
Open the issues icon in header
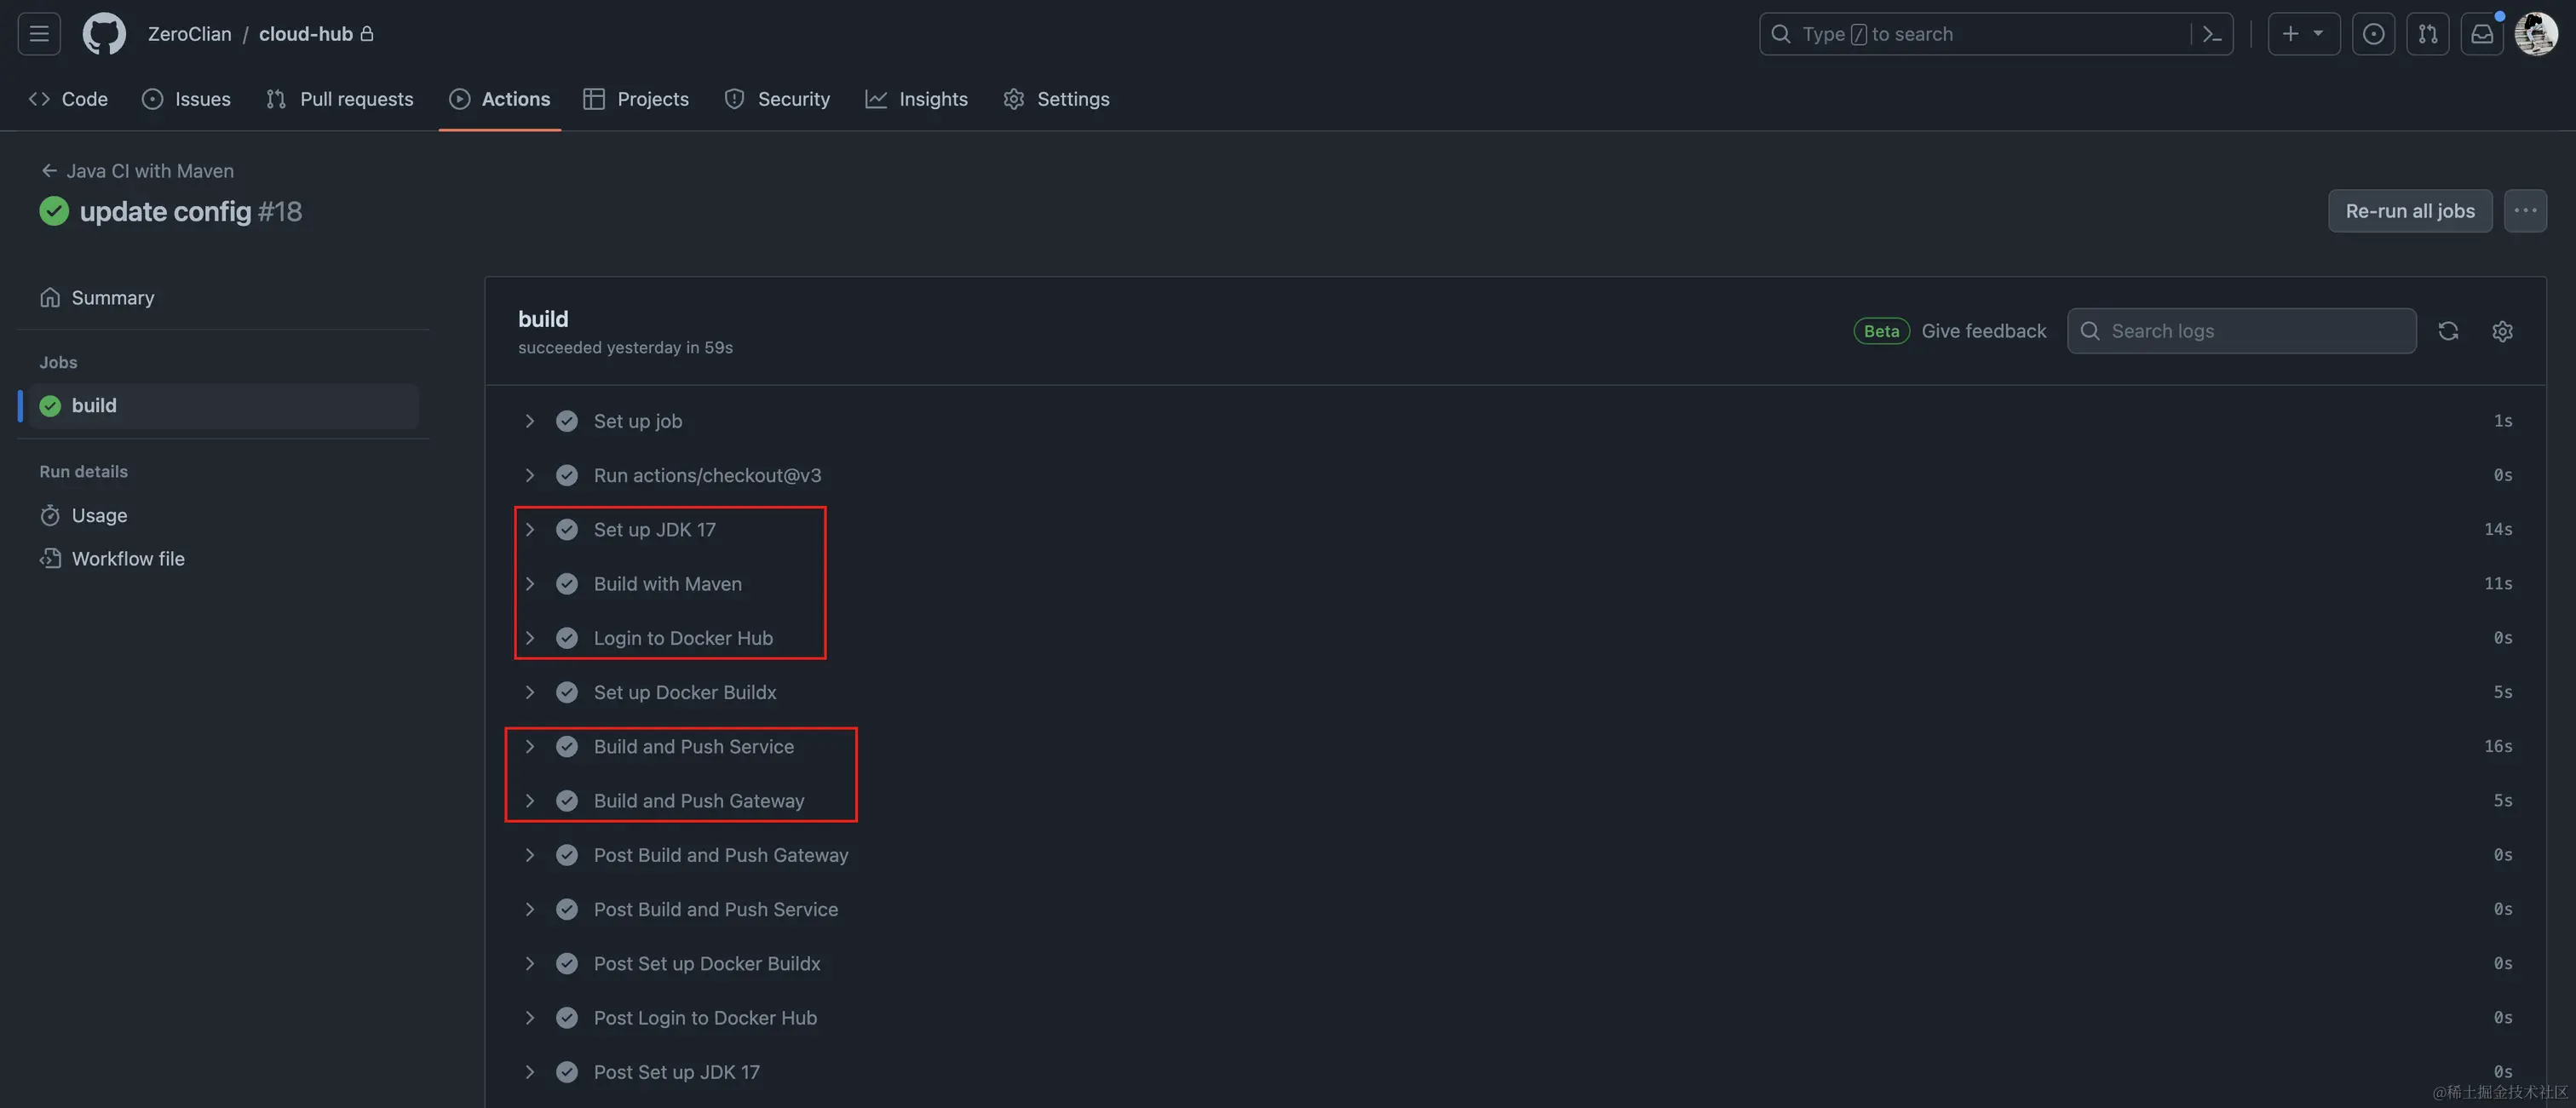(2373, 34)
